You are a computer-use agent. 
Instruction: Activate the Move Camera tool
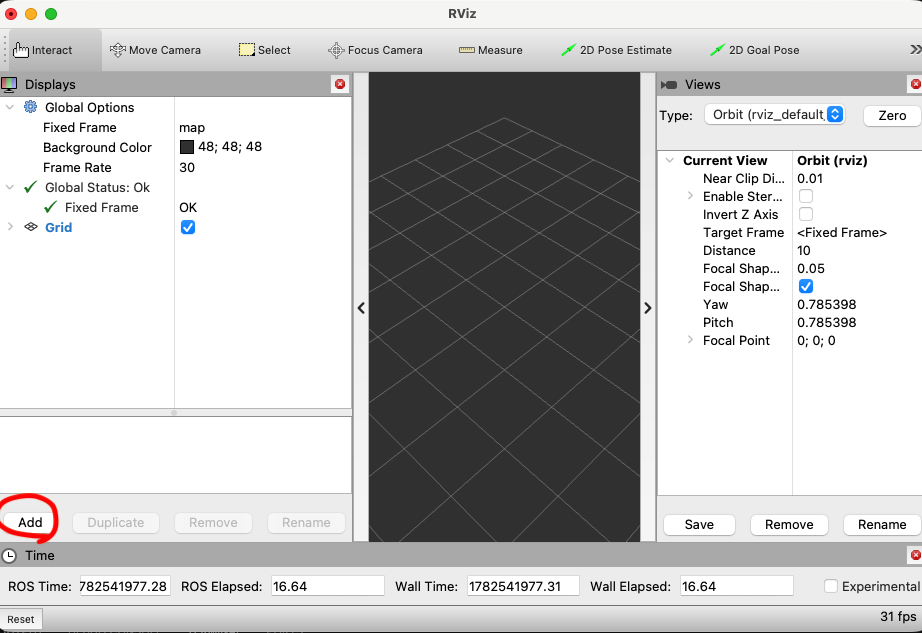(155, 50)
